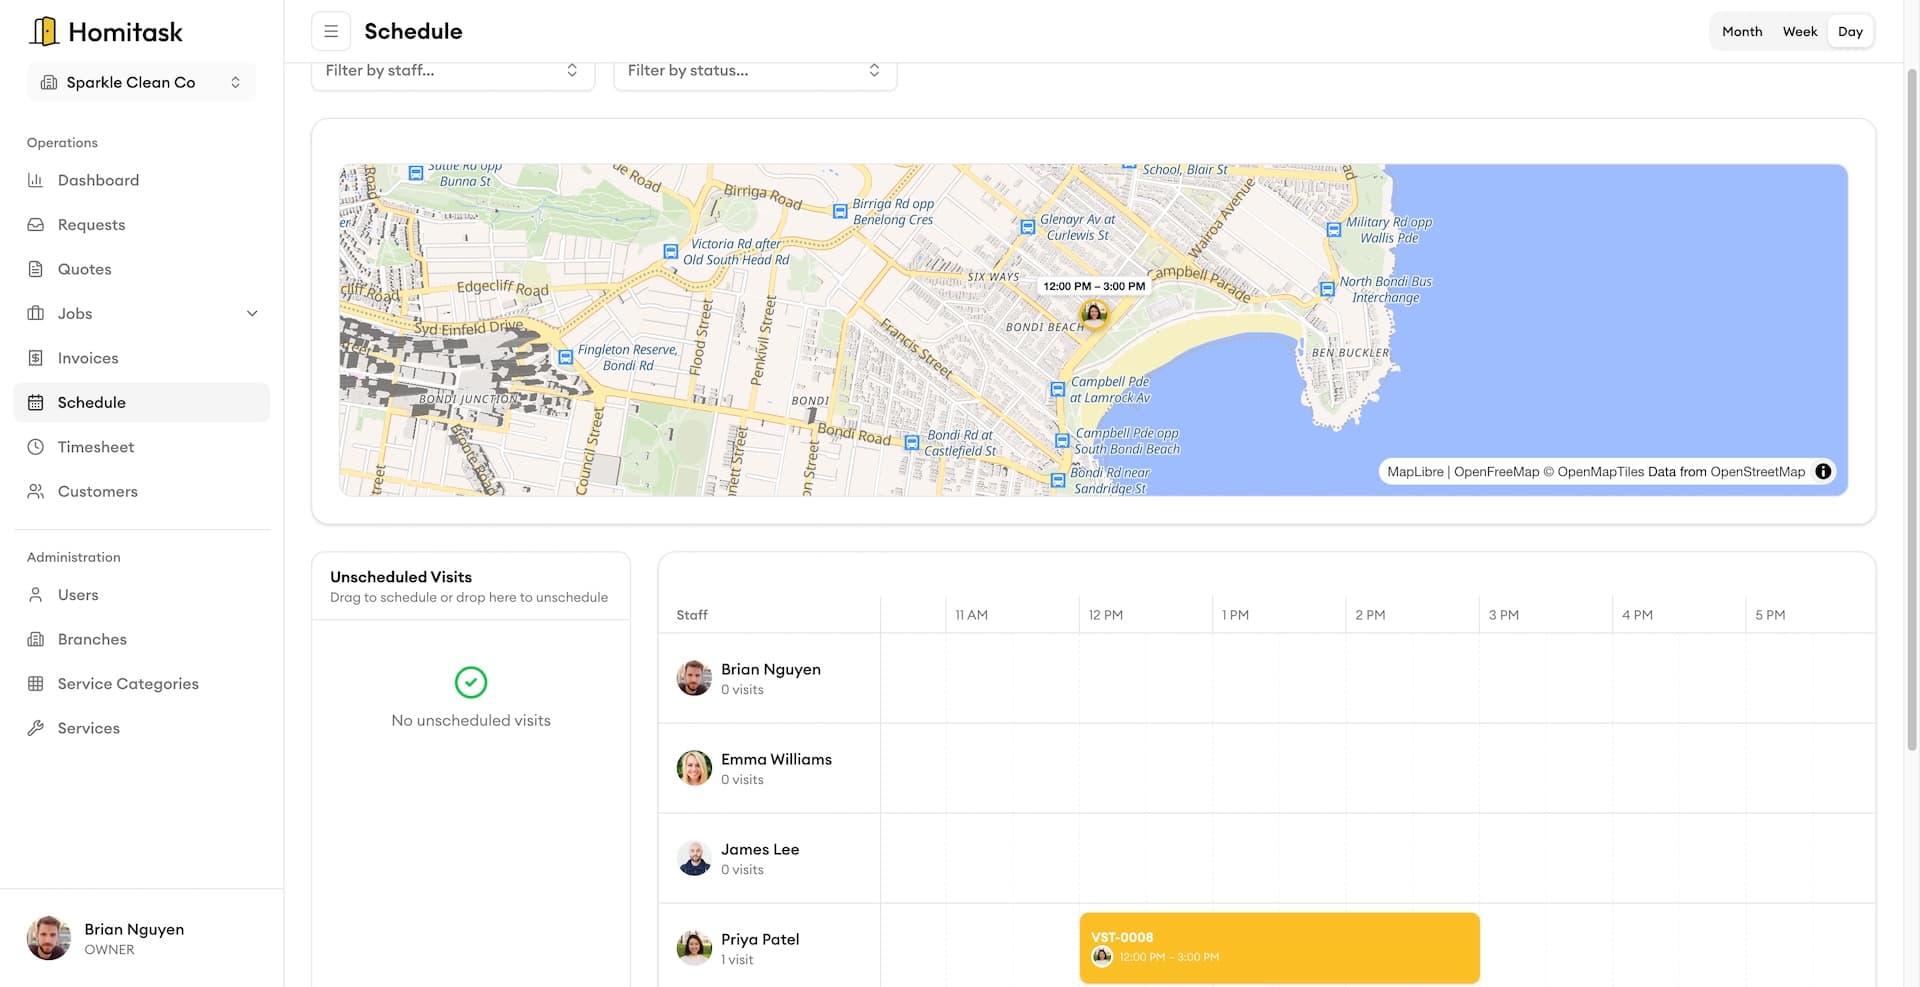This screenshot has height=987, width=1920.
Task: Expand the Jobs section in the sidebar
Action: point(253,313)
